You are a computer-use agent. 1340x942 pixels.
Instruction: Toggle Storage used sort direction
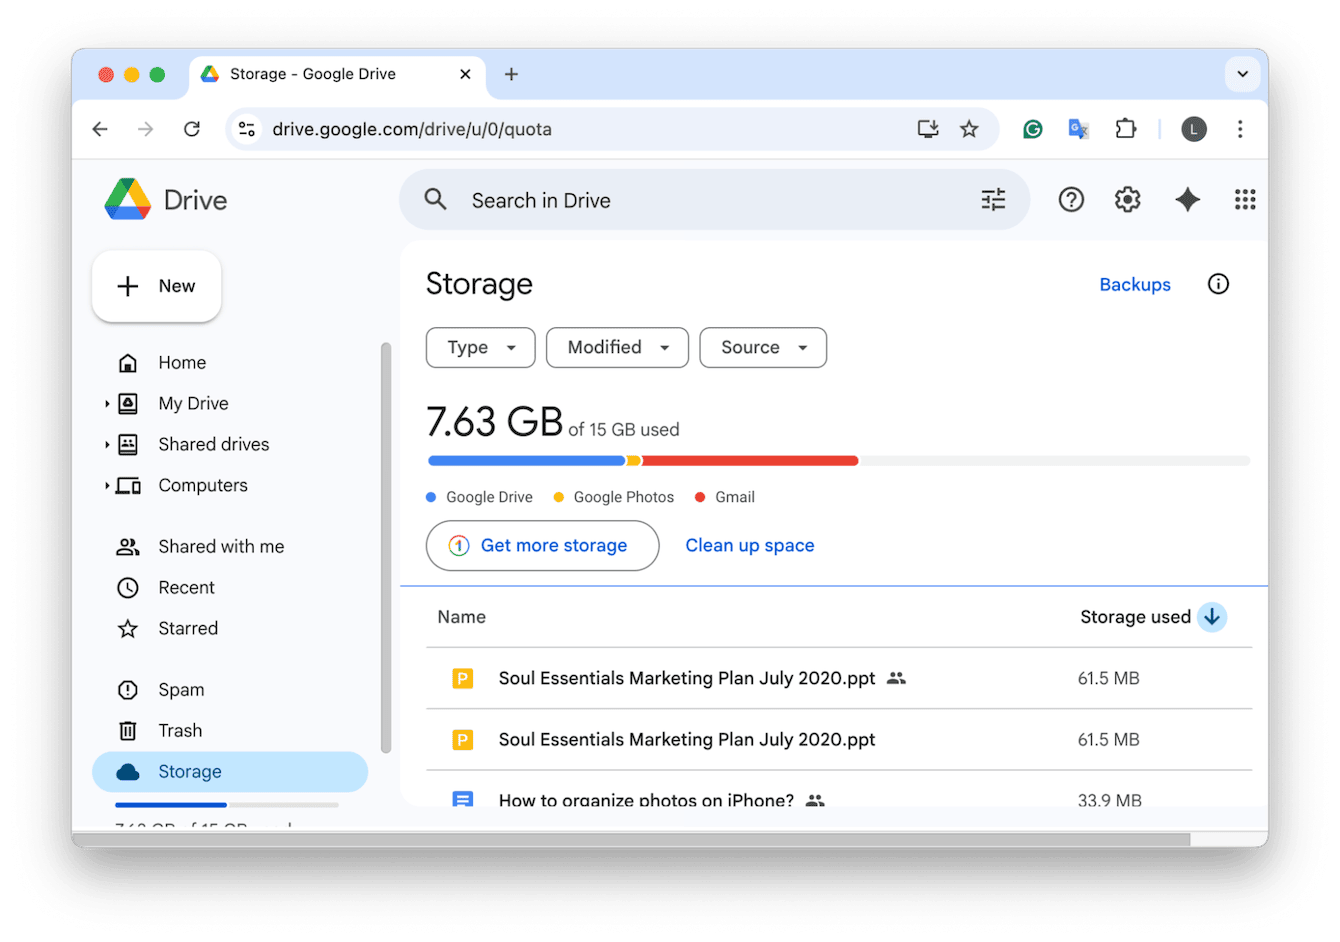1212,617
